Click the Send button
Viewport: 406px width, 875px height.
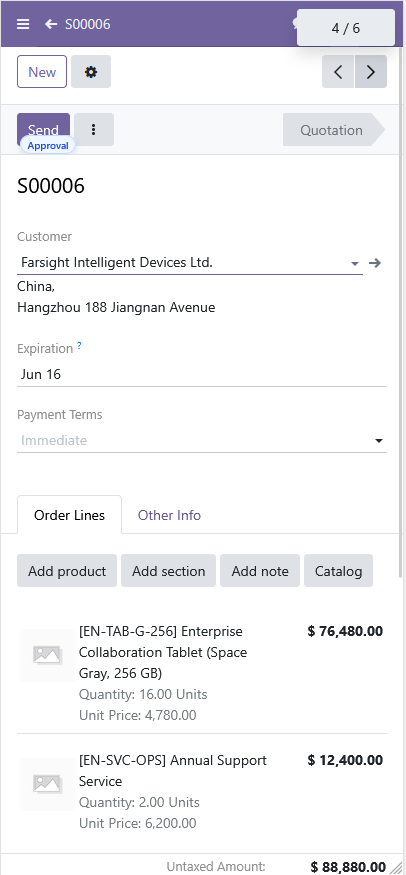point(44,129)
